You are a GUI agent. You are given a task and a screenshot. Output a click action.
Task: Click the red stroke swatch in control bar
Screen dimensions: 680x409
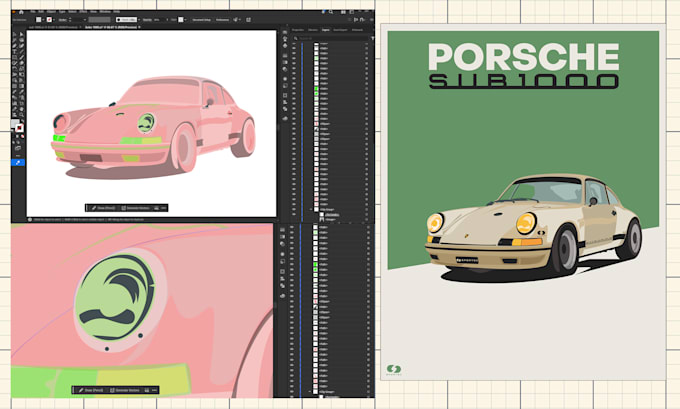pyautogui.click(x=49, y=20)
